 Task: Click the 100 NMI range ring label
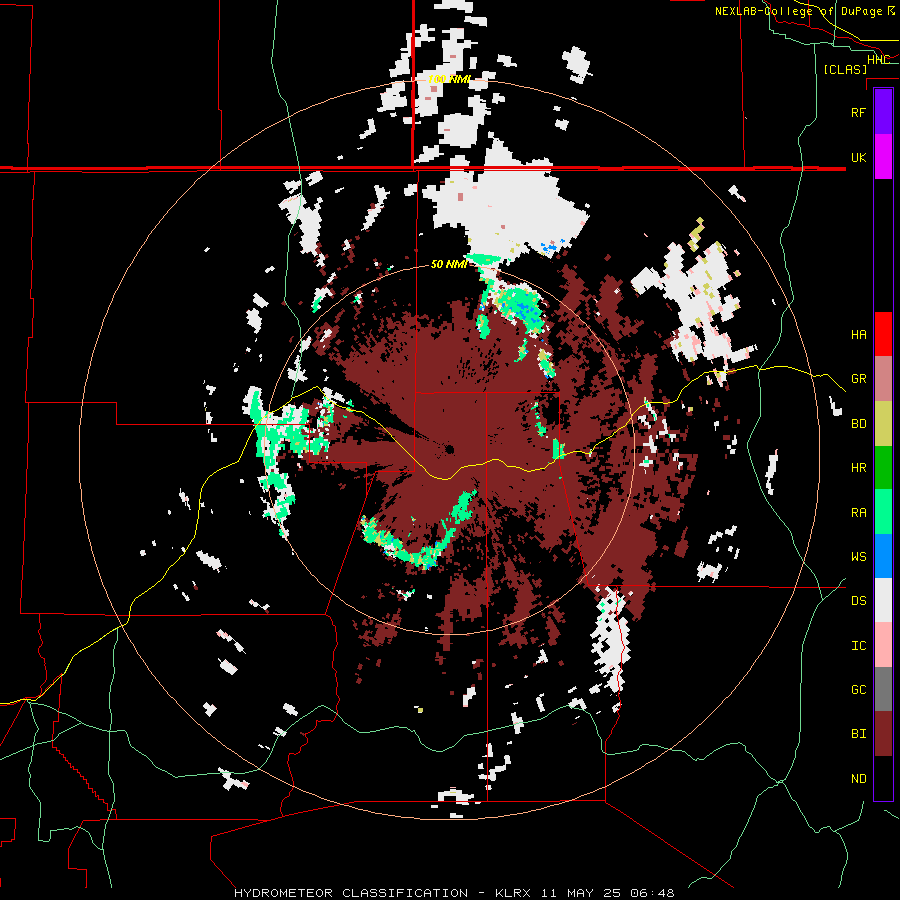point(449,79)
